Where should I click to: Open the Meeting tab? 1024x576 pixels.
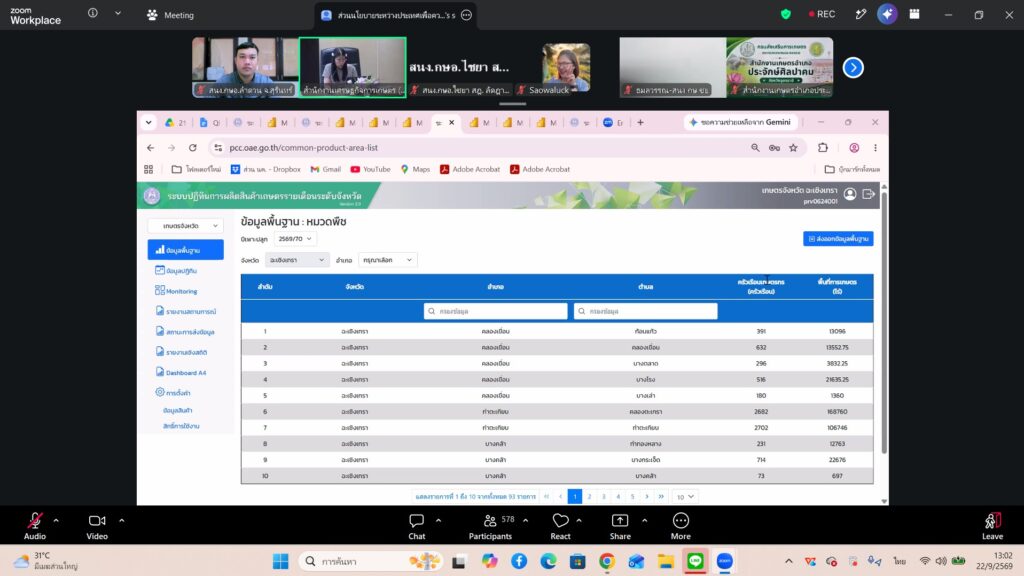pos(170,15)
